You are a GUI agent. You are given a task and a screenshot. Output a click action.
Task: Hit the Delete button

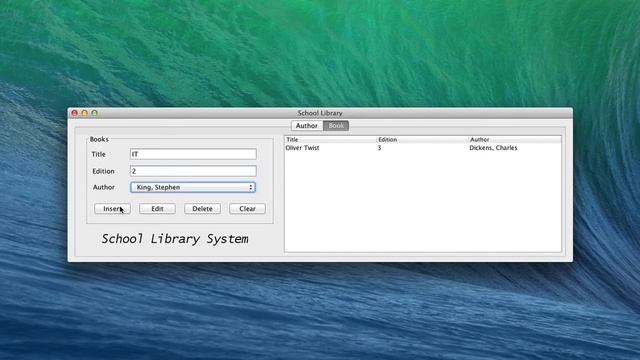[202, 209]
